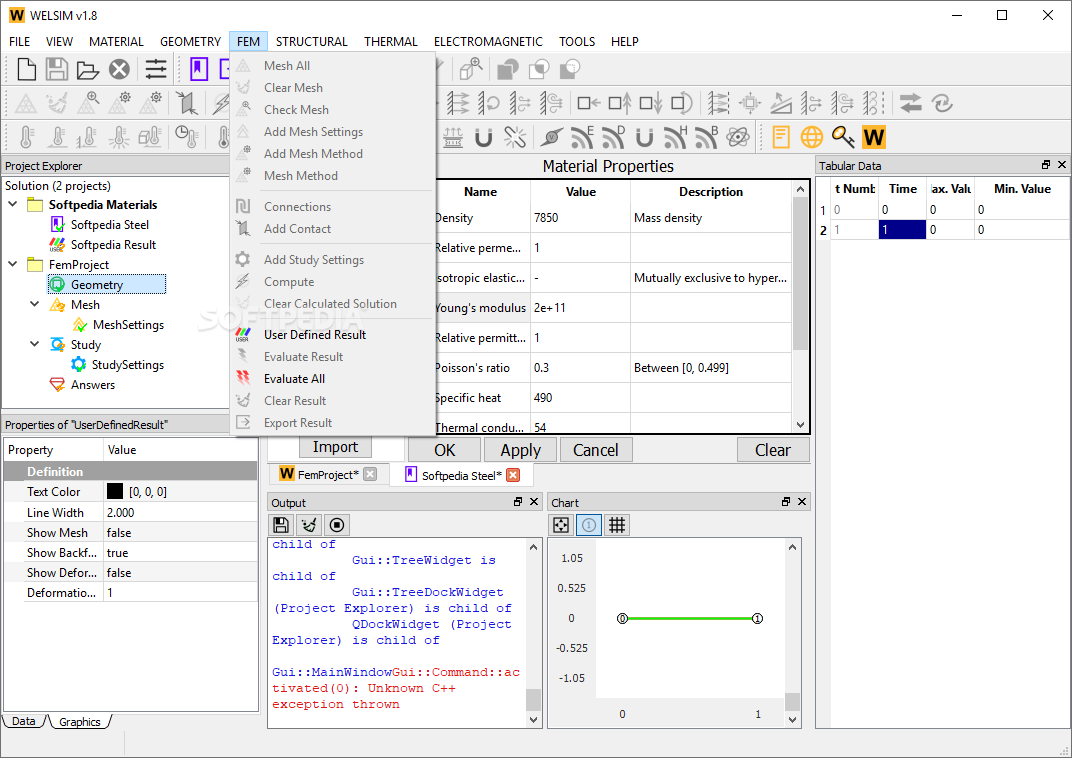Float the Chart panel
This screenshot has width=1072, height=758.
pos(786,502)
